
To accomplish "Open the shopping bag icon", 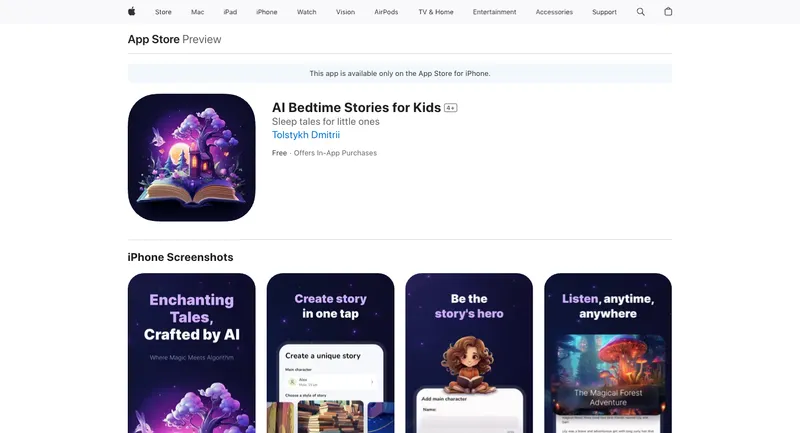I will pyautogui.click(x=668, y=12).
